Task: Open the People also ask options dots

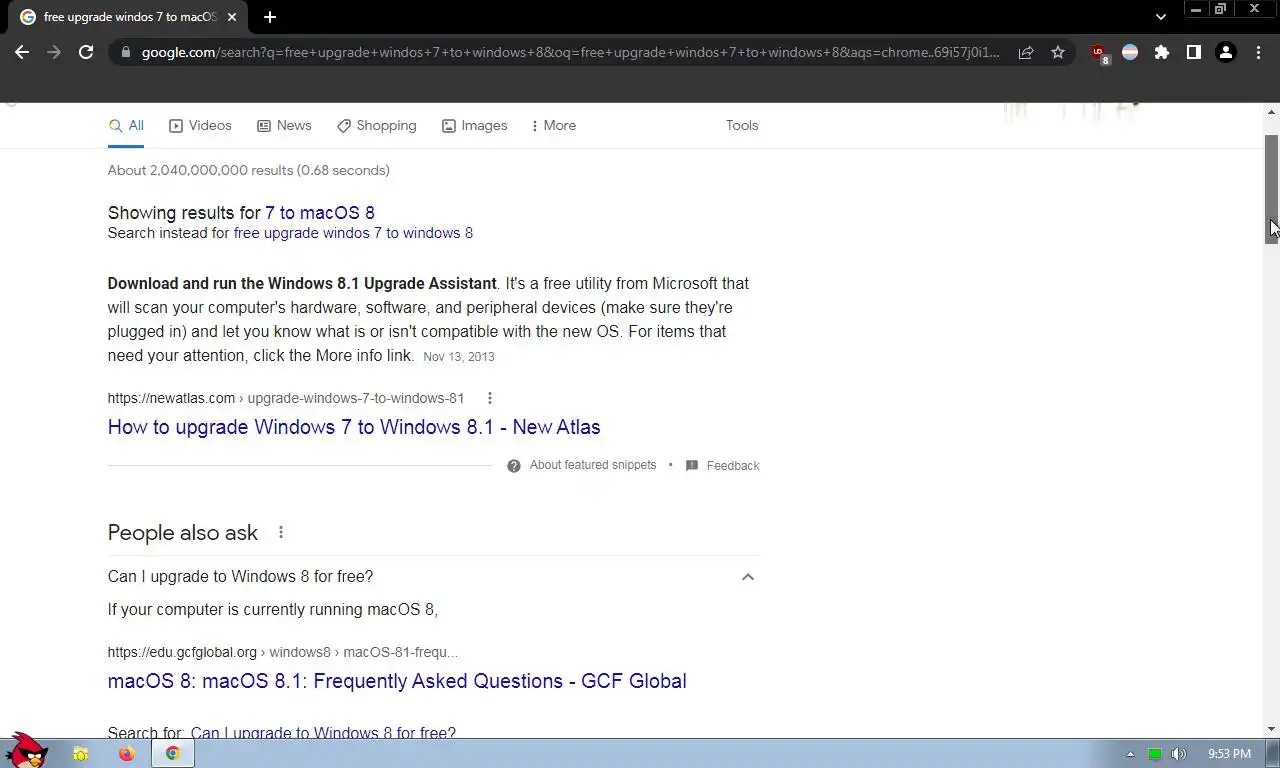Action: coord(281,533)
